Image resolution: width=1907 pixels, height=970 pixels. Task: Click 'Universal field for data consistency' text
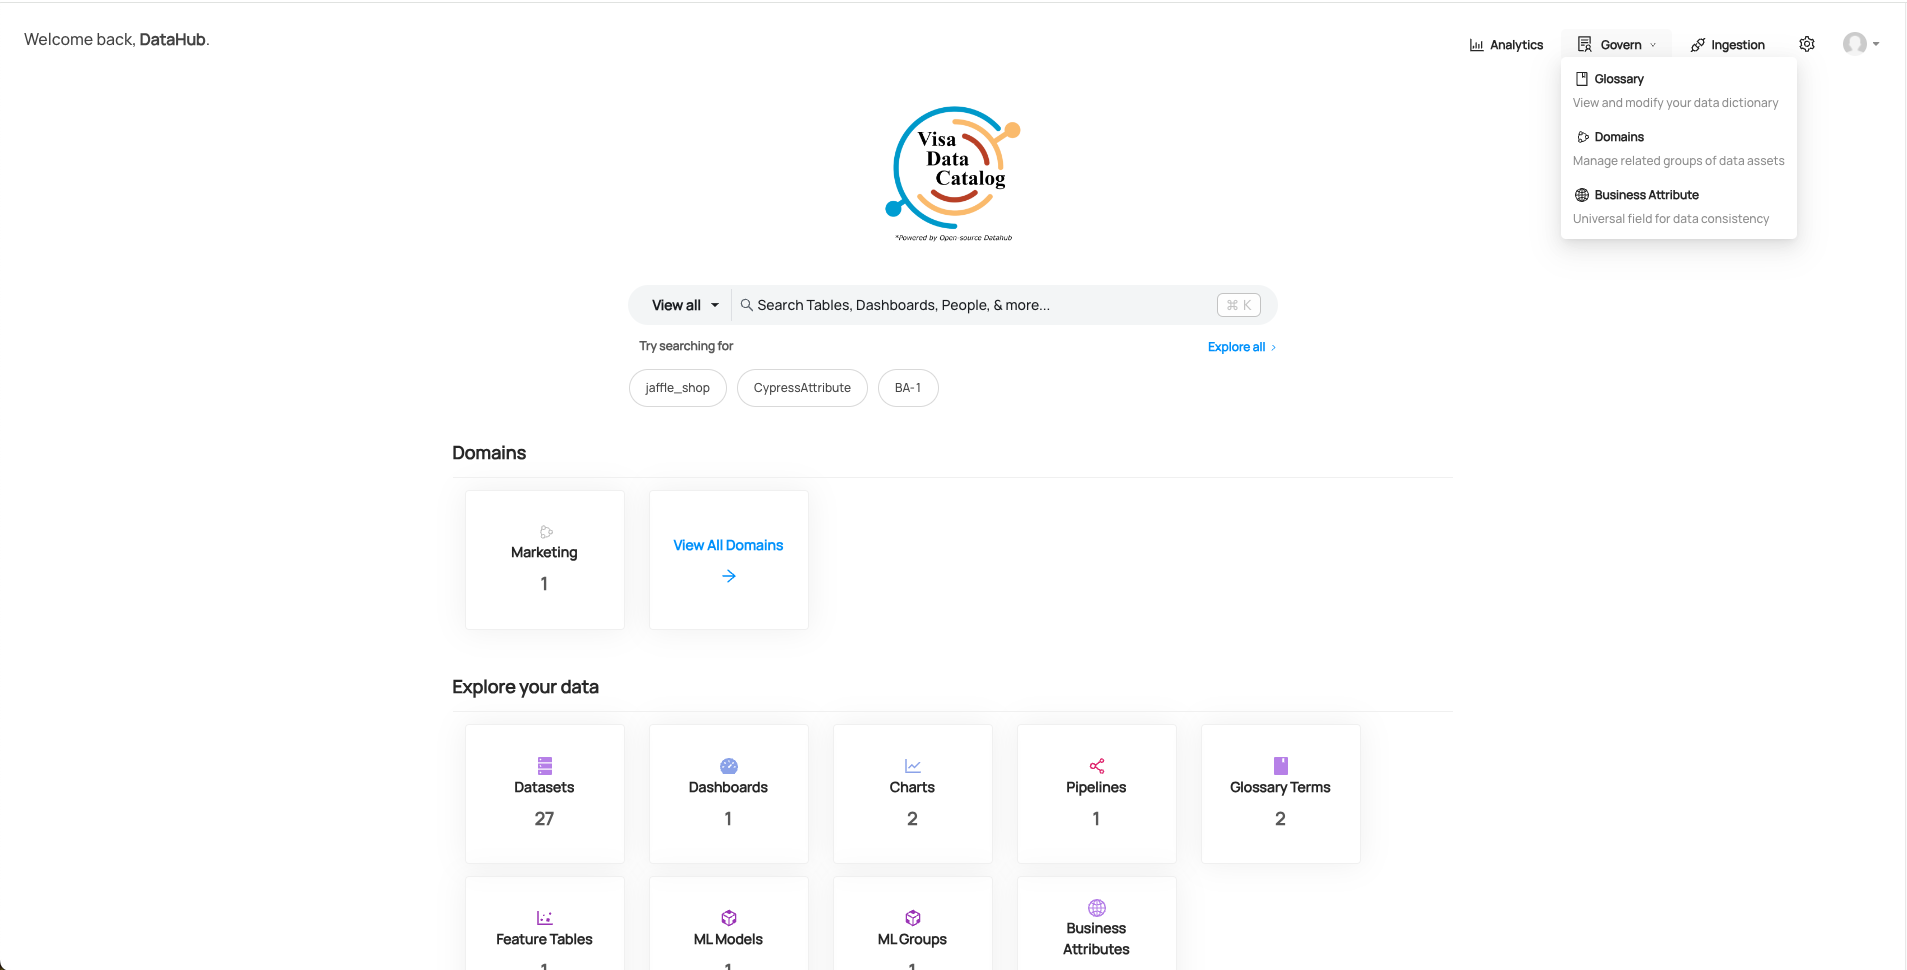[x=1671, y=219]
